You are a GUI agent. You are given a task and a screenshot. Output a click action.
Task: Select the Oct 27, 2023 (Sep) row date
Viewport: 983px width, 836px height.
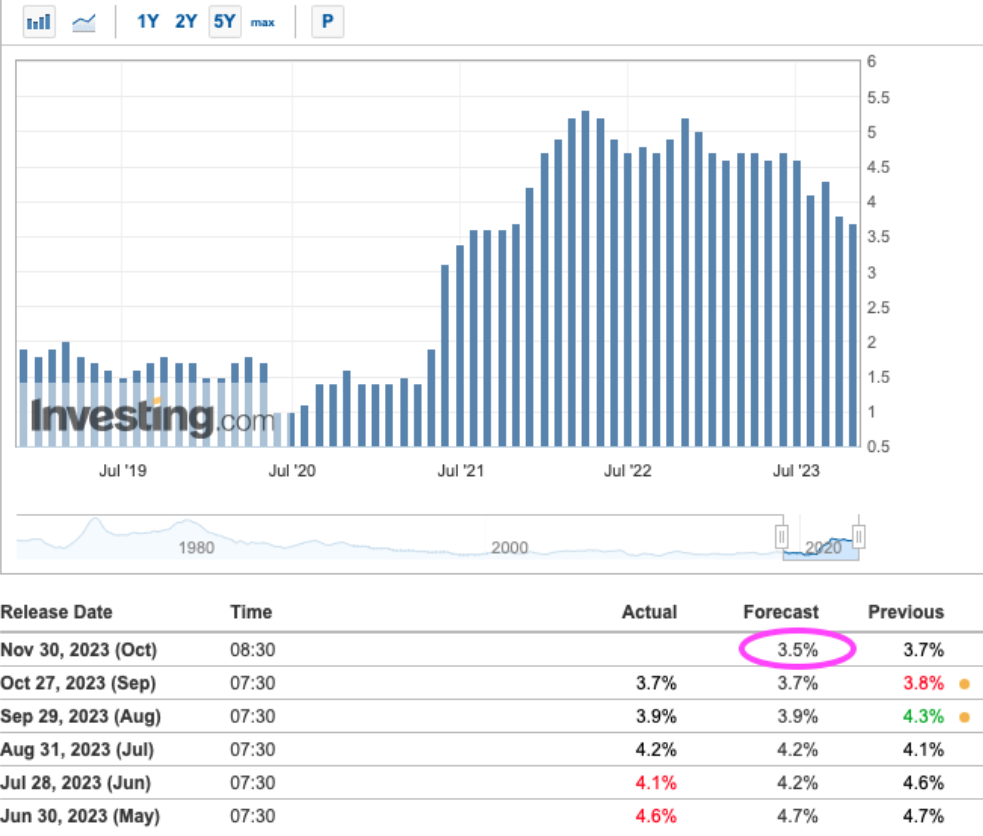(78, 683)
